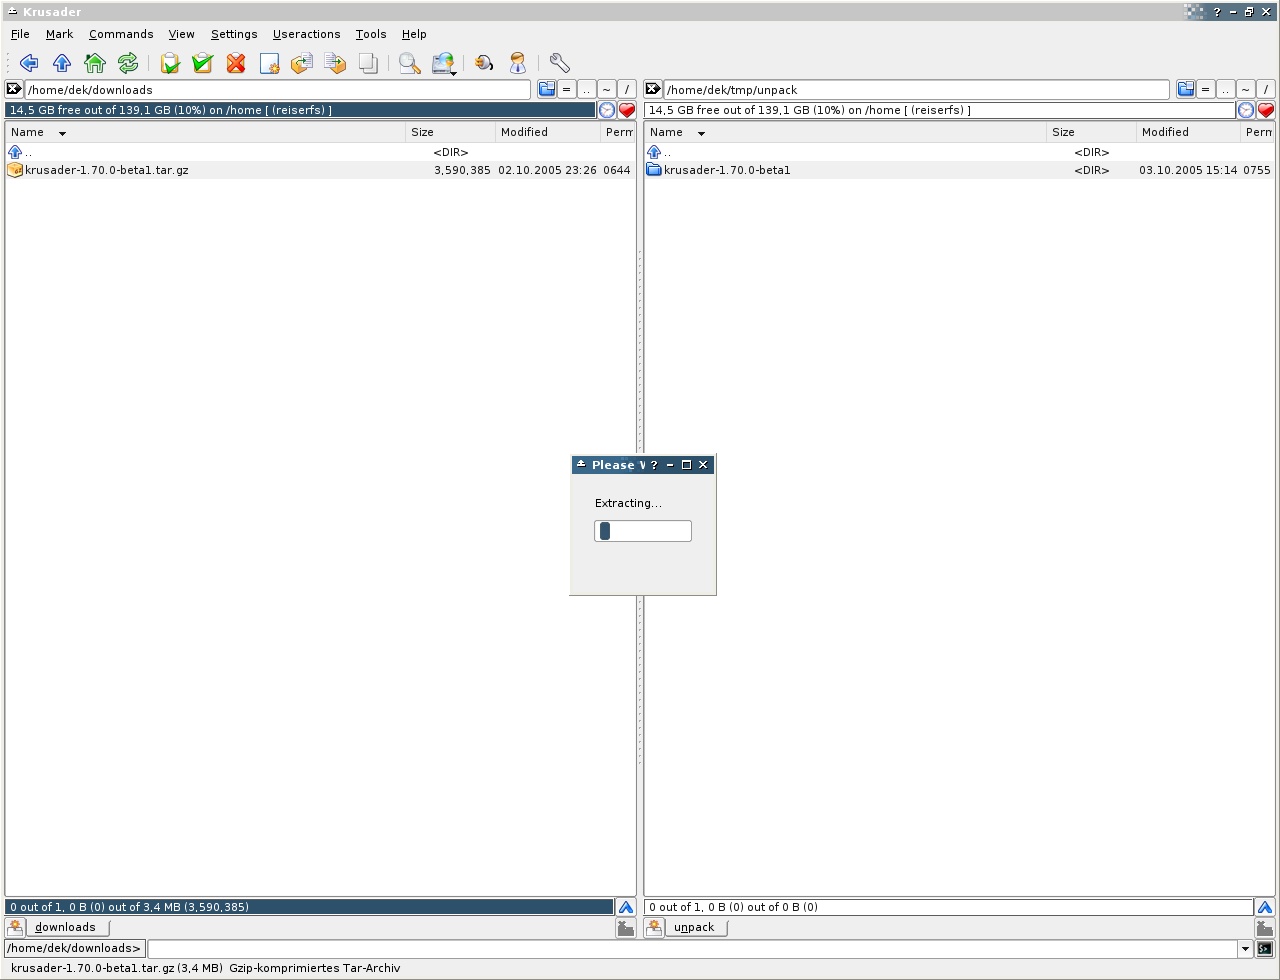The width and height of the screenshot is (1280, 980).
Task: Open the Commands menu
Action: tap(121, 34)
